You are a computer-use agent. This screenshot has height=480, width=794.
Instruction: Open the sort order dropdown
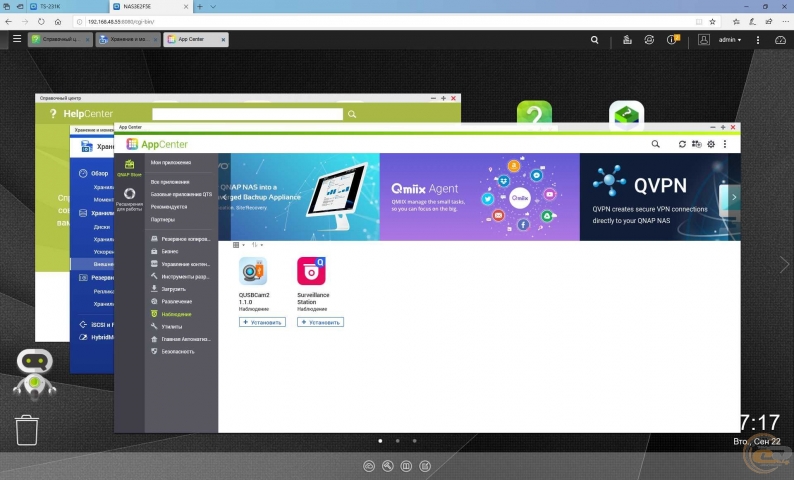click(257, 245)
